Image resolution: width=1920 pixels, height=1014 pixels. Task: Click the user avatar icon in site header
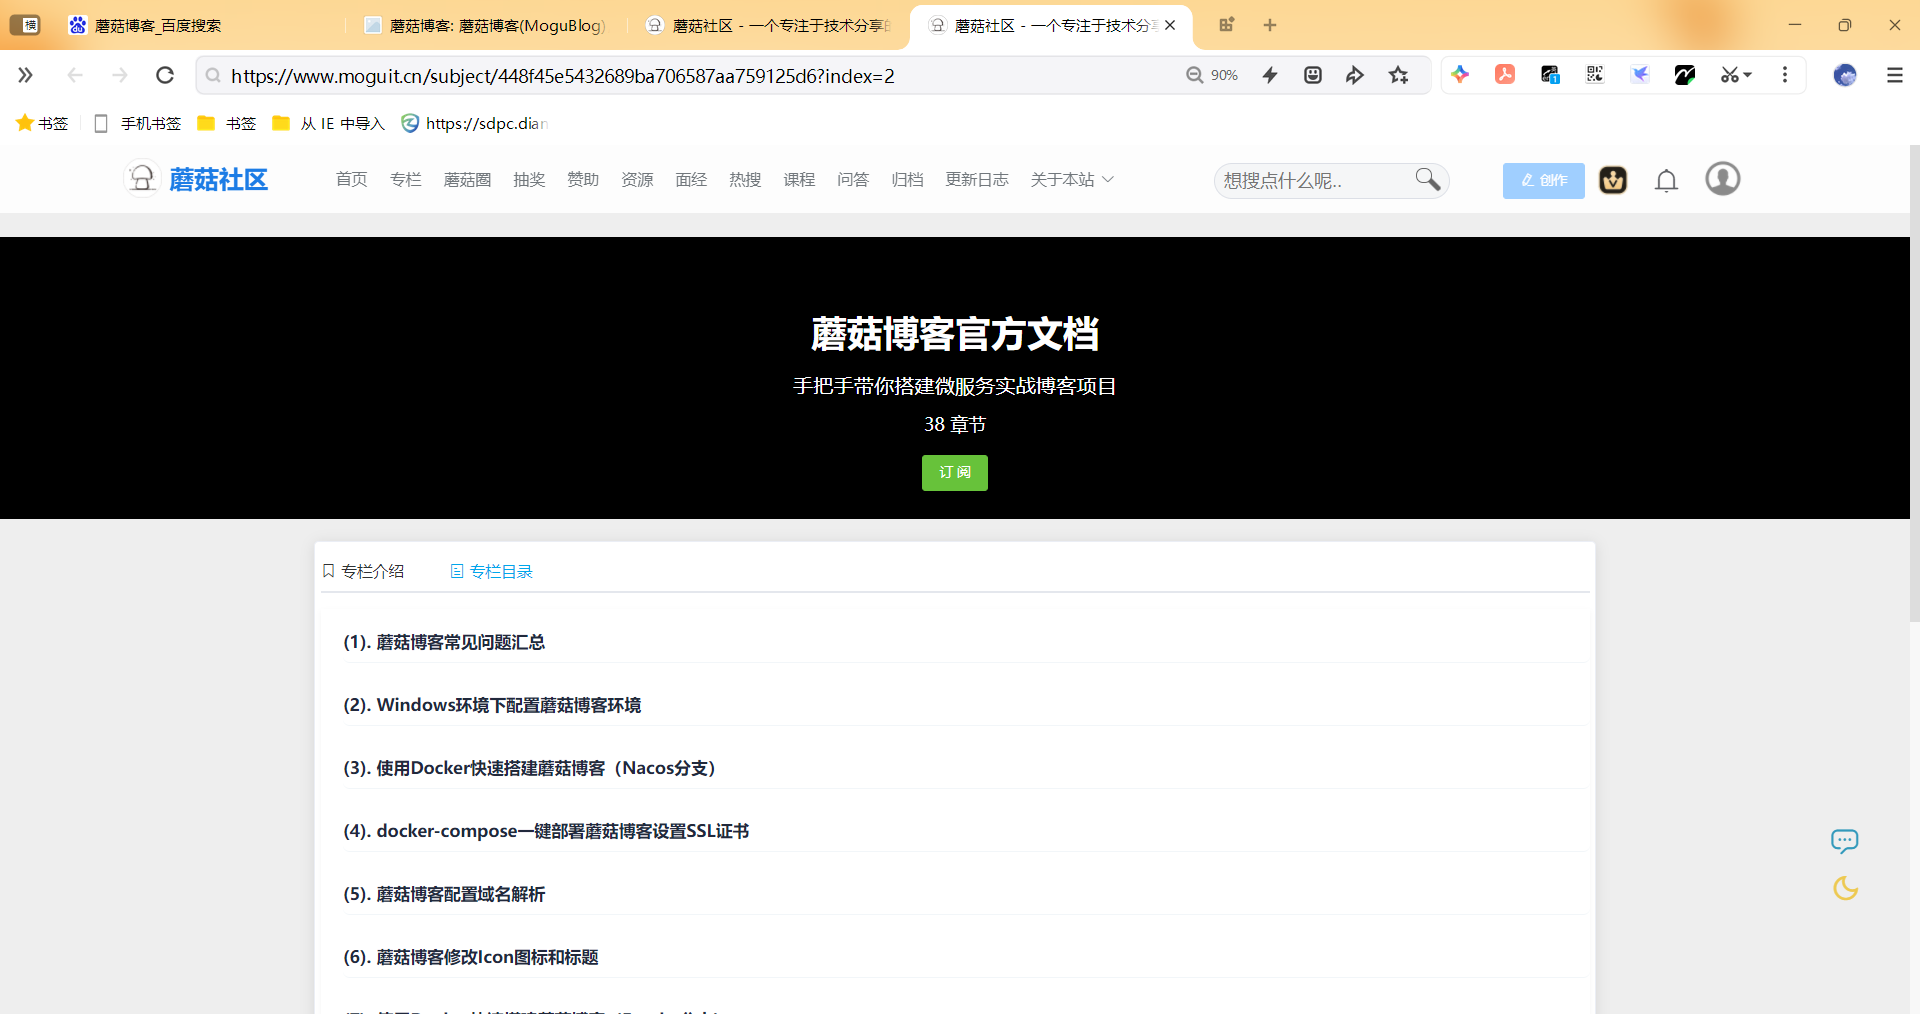click(x=1723, y=179)
